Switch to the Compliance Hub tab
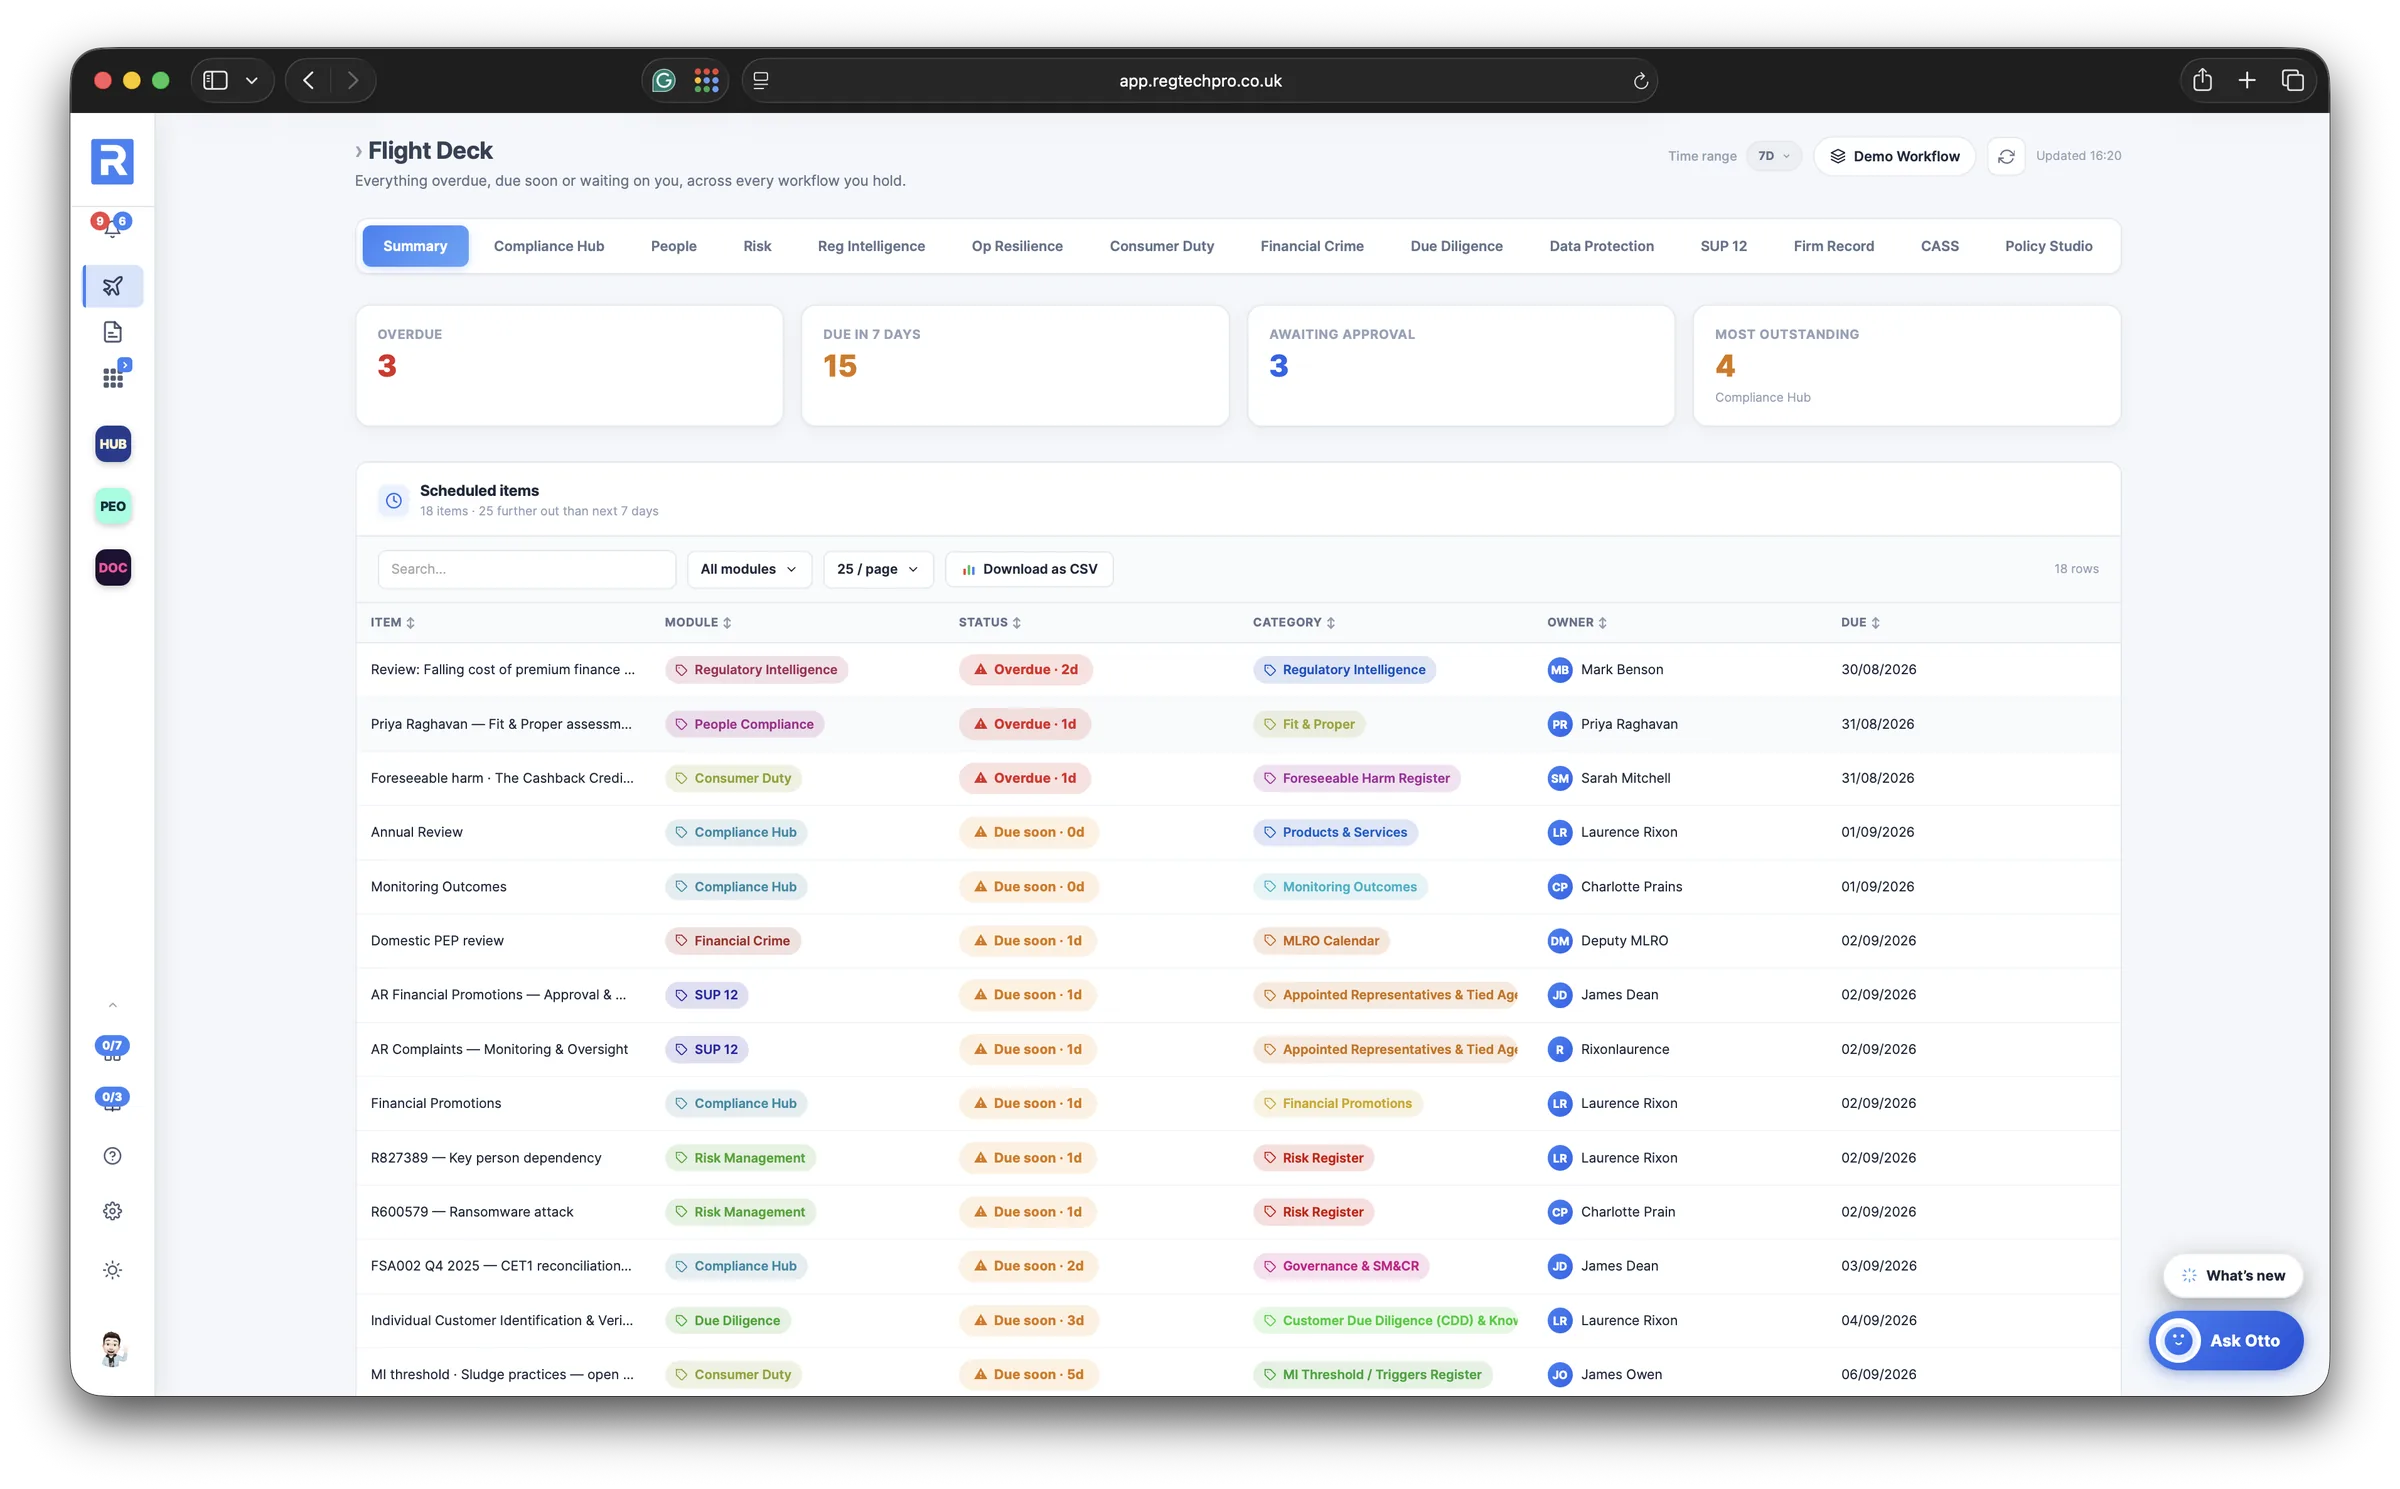 click(549, 246)
